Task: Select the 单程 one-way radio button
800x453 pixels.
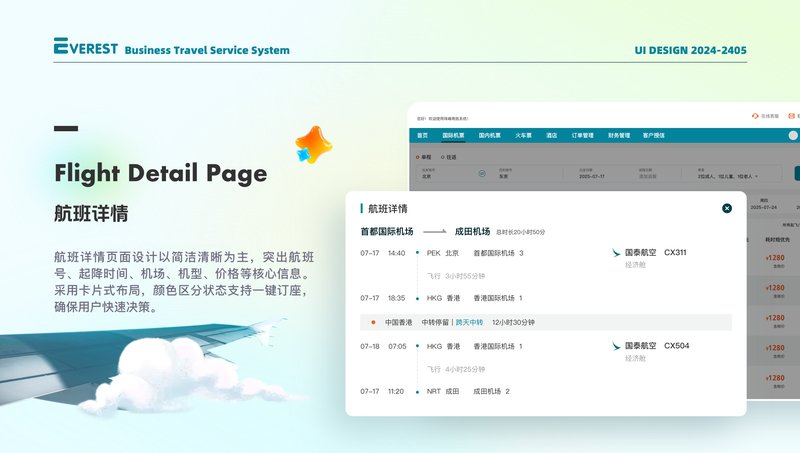Action: [417, 157]
